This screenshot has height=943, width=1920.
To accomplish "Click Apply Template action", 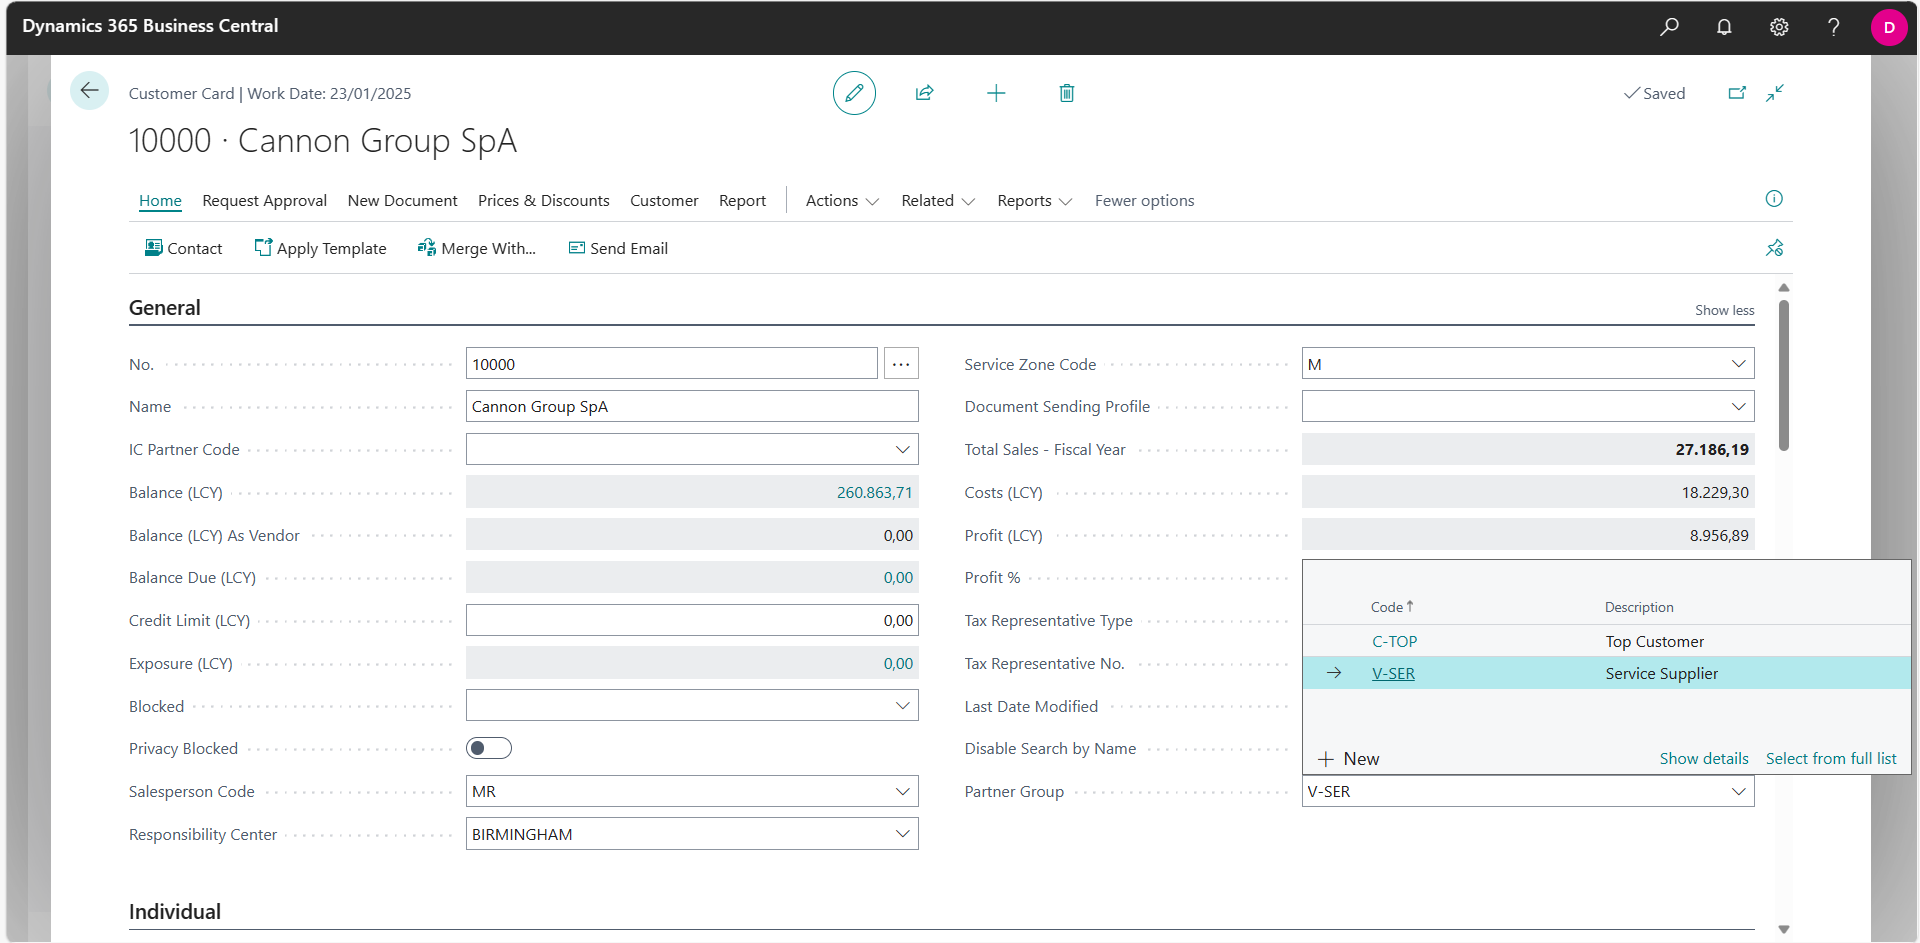I will click(320, 248).
